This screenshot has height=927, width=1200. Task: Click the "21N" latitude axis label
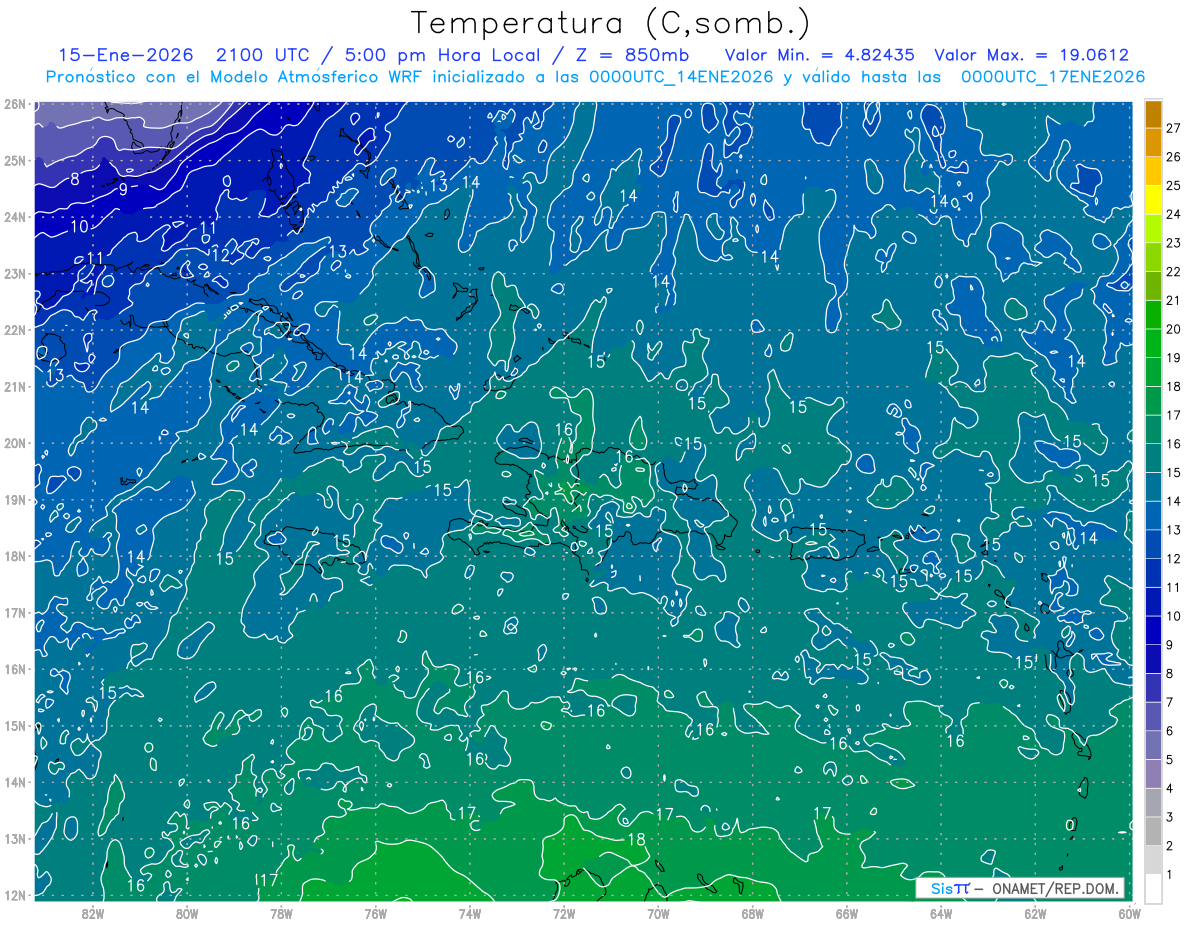pyautogui.click(x=15, y=386)
